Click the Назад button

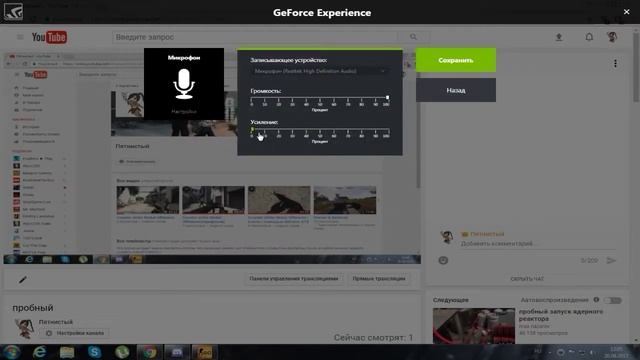[456, 90]
